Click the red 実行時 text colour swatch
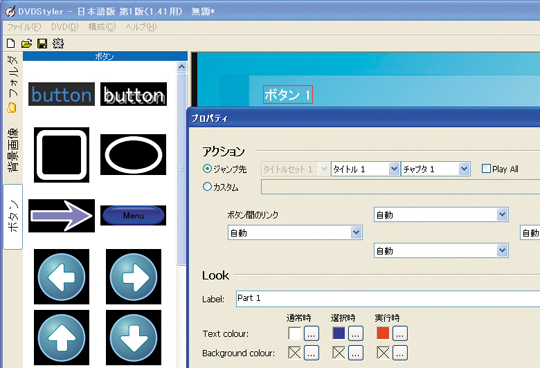 click(383, 333)
